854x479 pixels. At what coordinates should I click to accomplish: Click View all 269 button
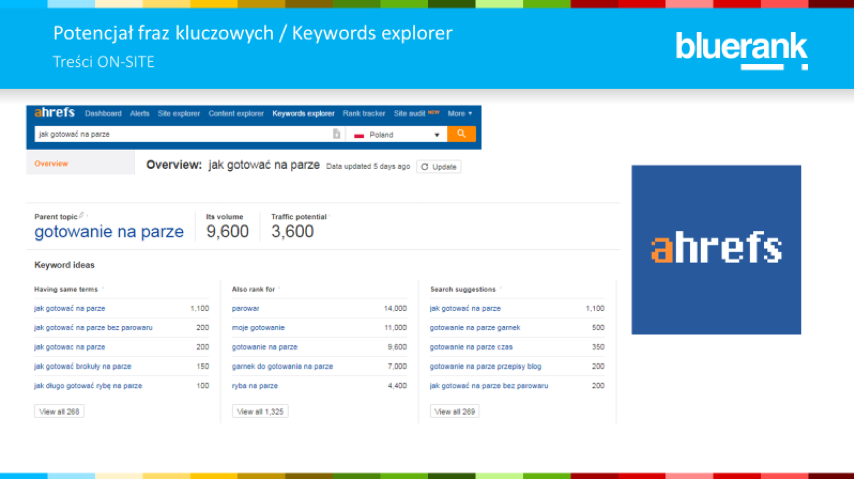[454, 411]
